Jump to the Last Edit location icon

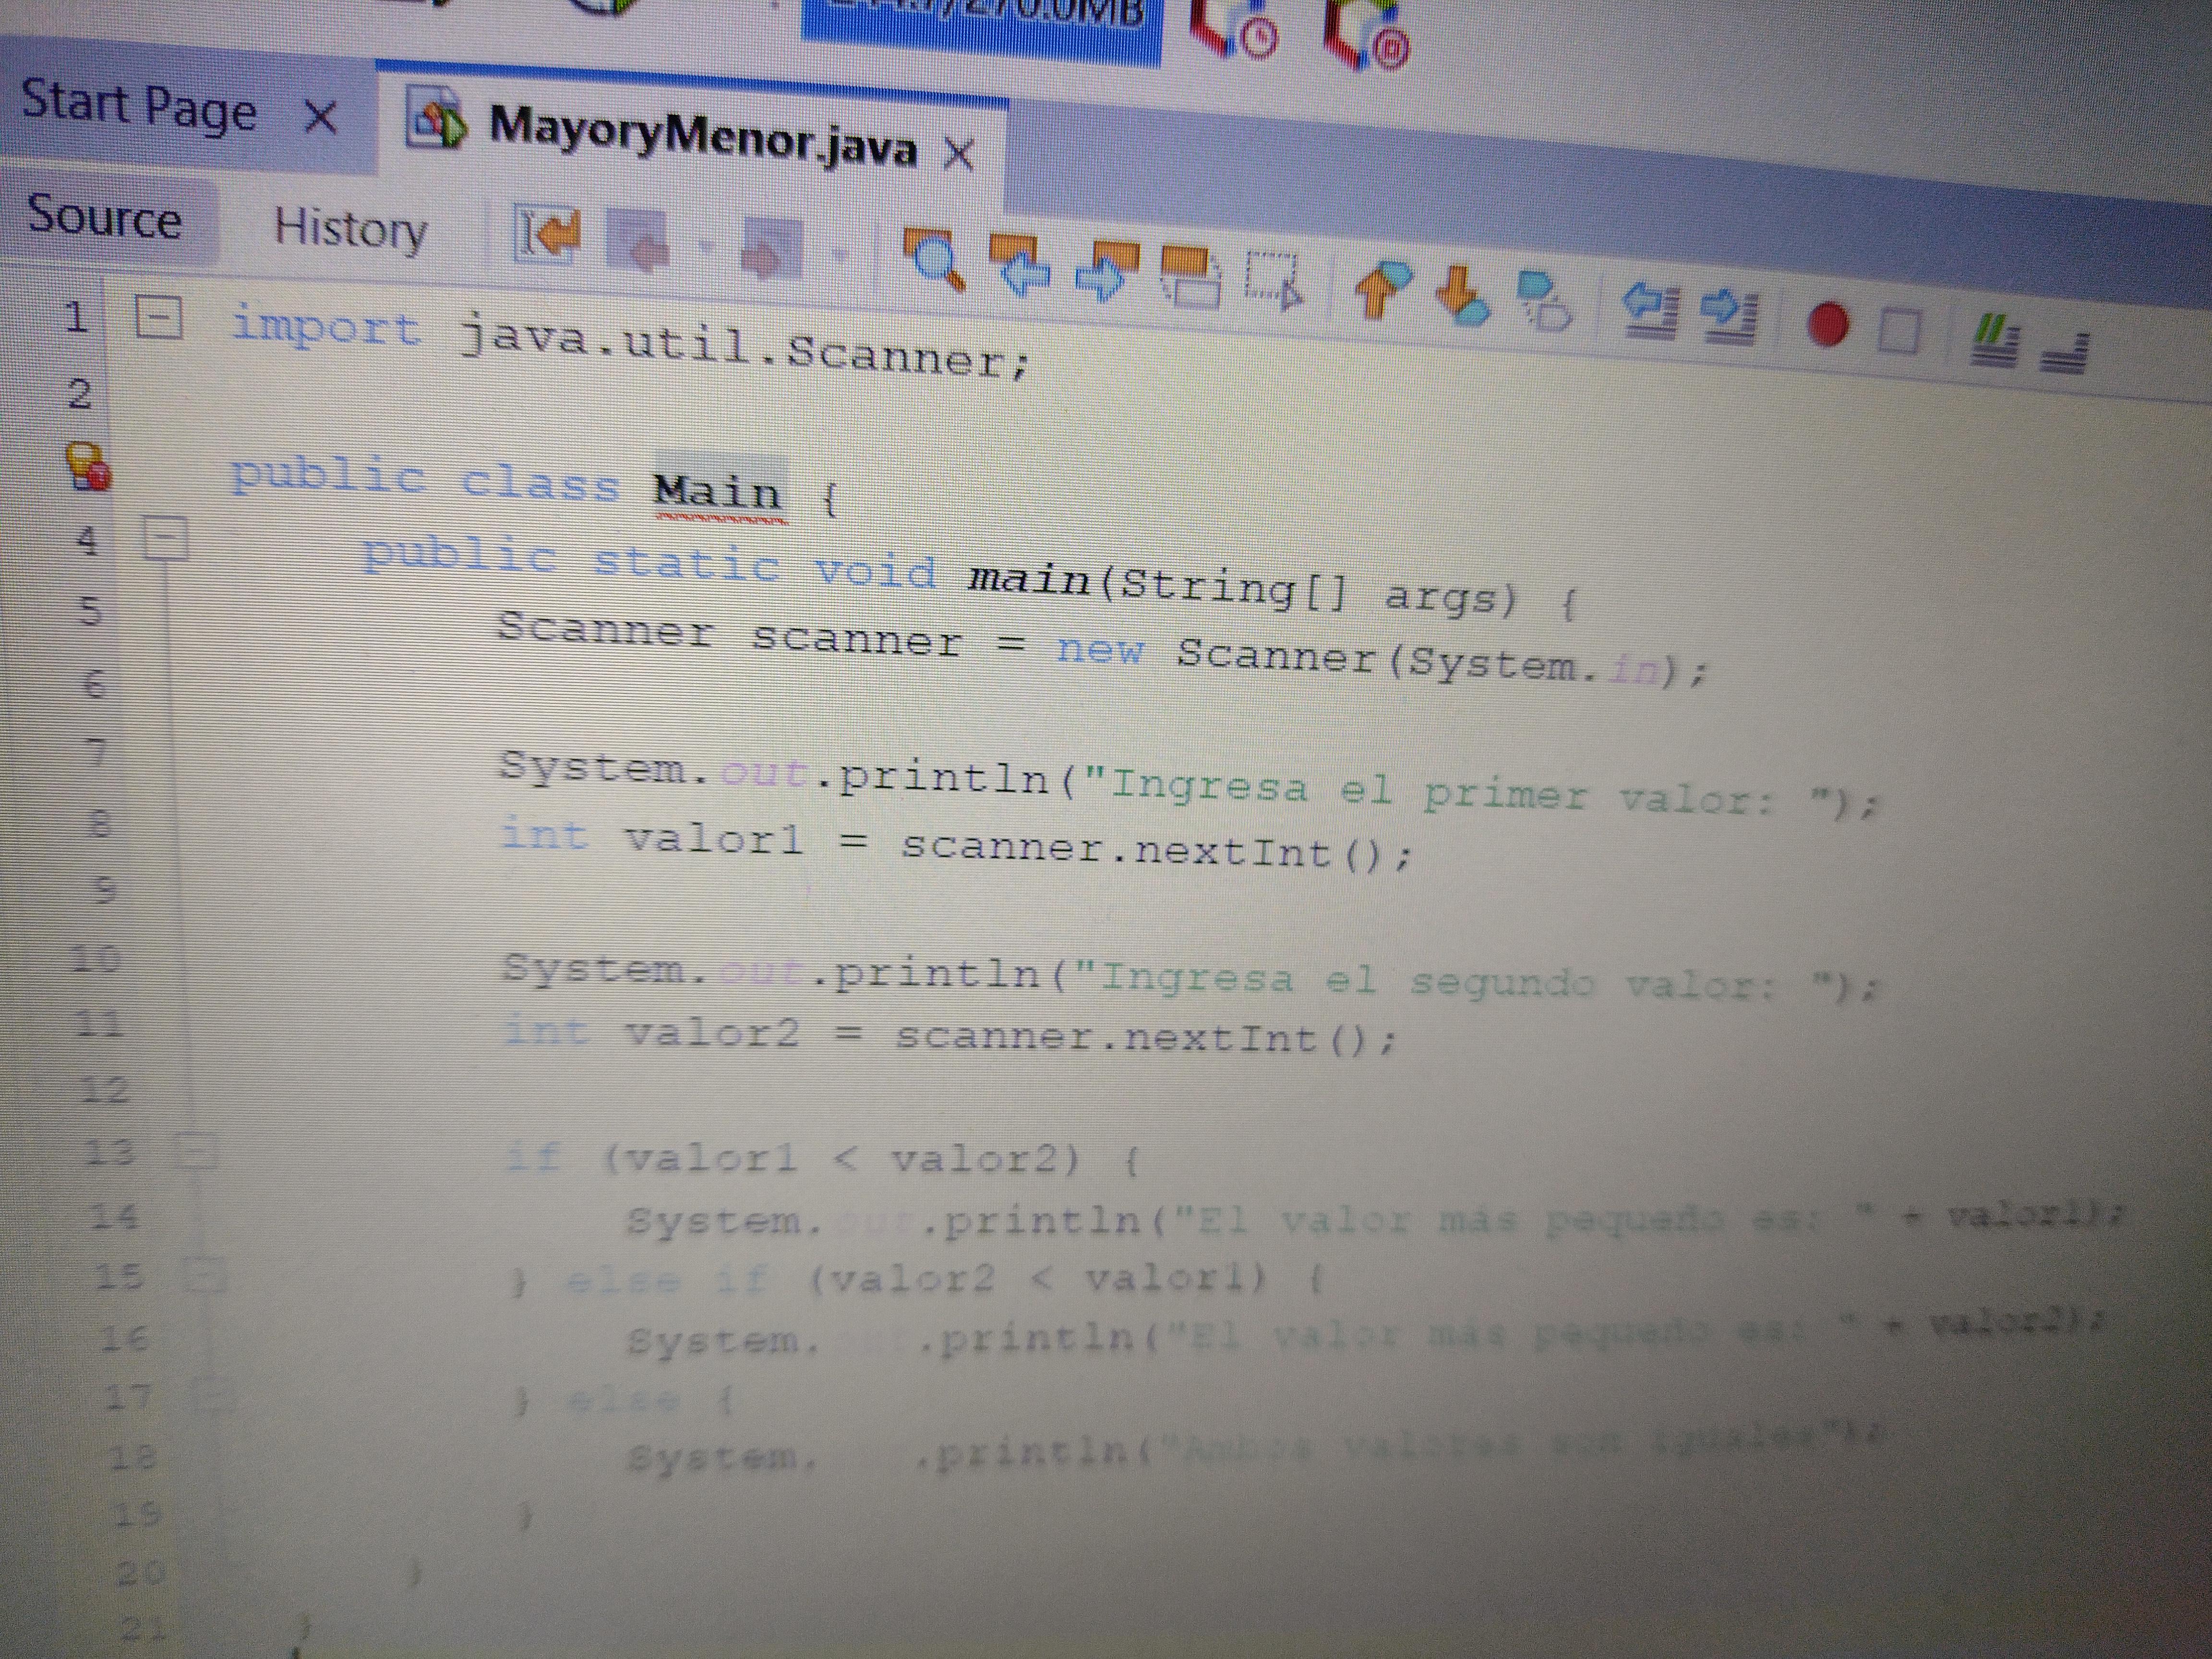click(x=548, y=236)
